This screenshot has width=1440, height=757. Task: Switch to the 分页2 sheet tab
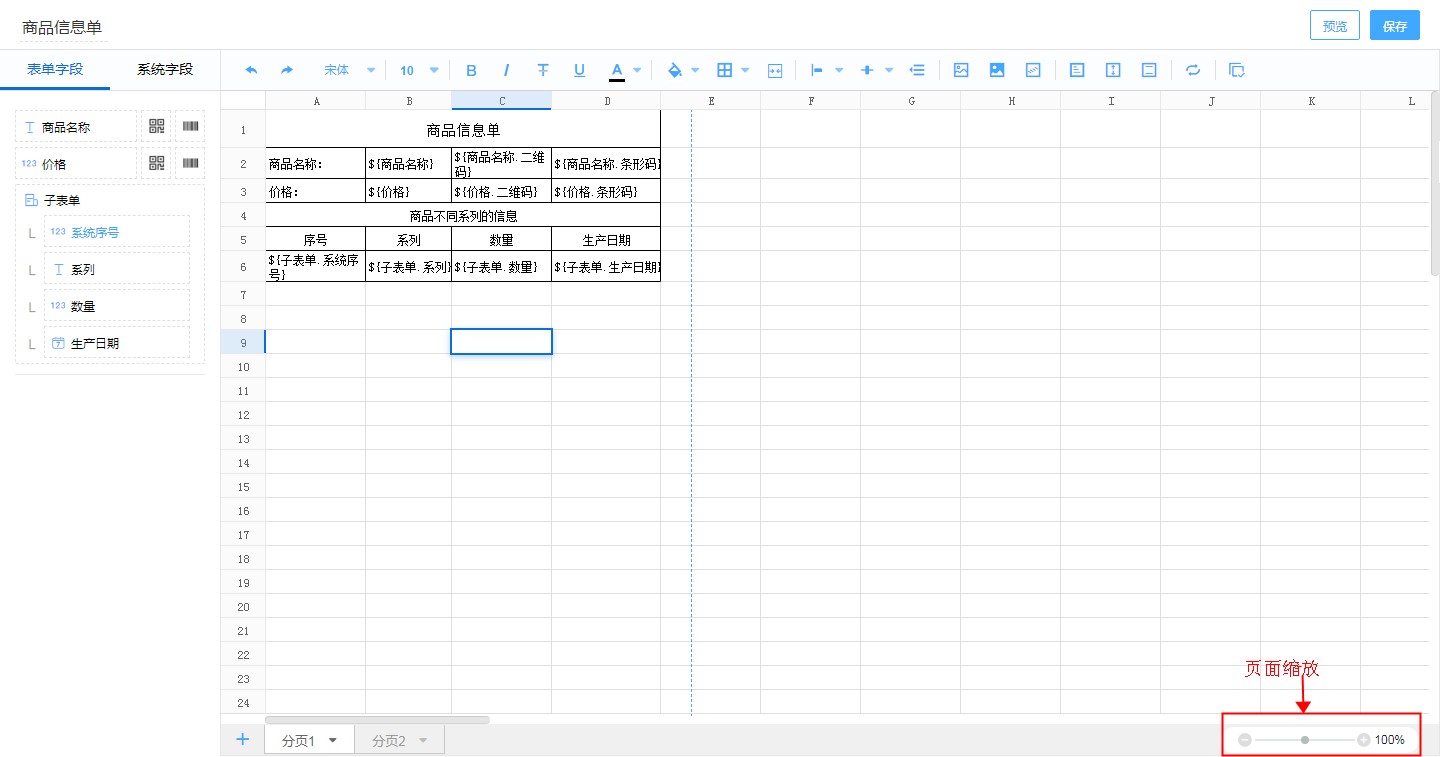click(x=390, y=740)
